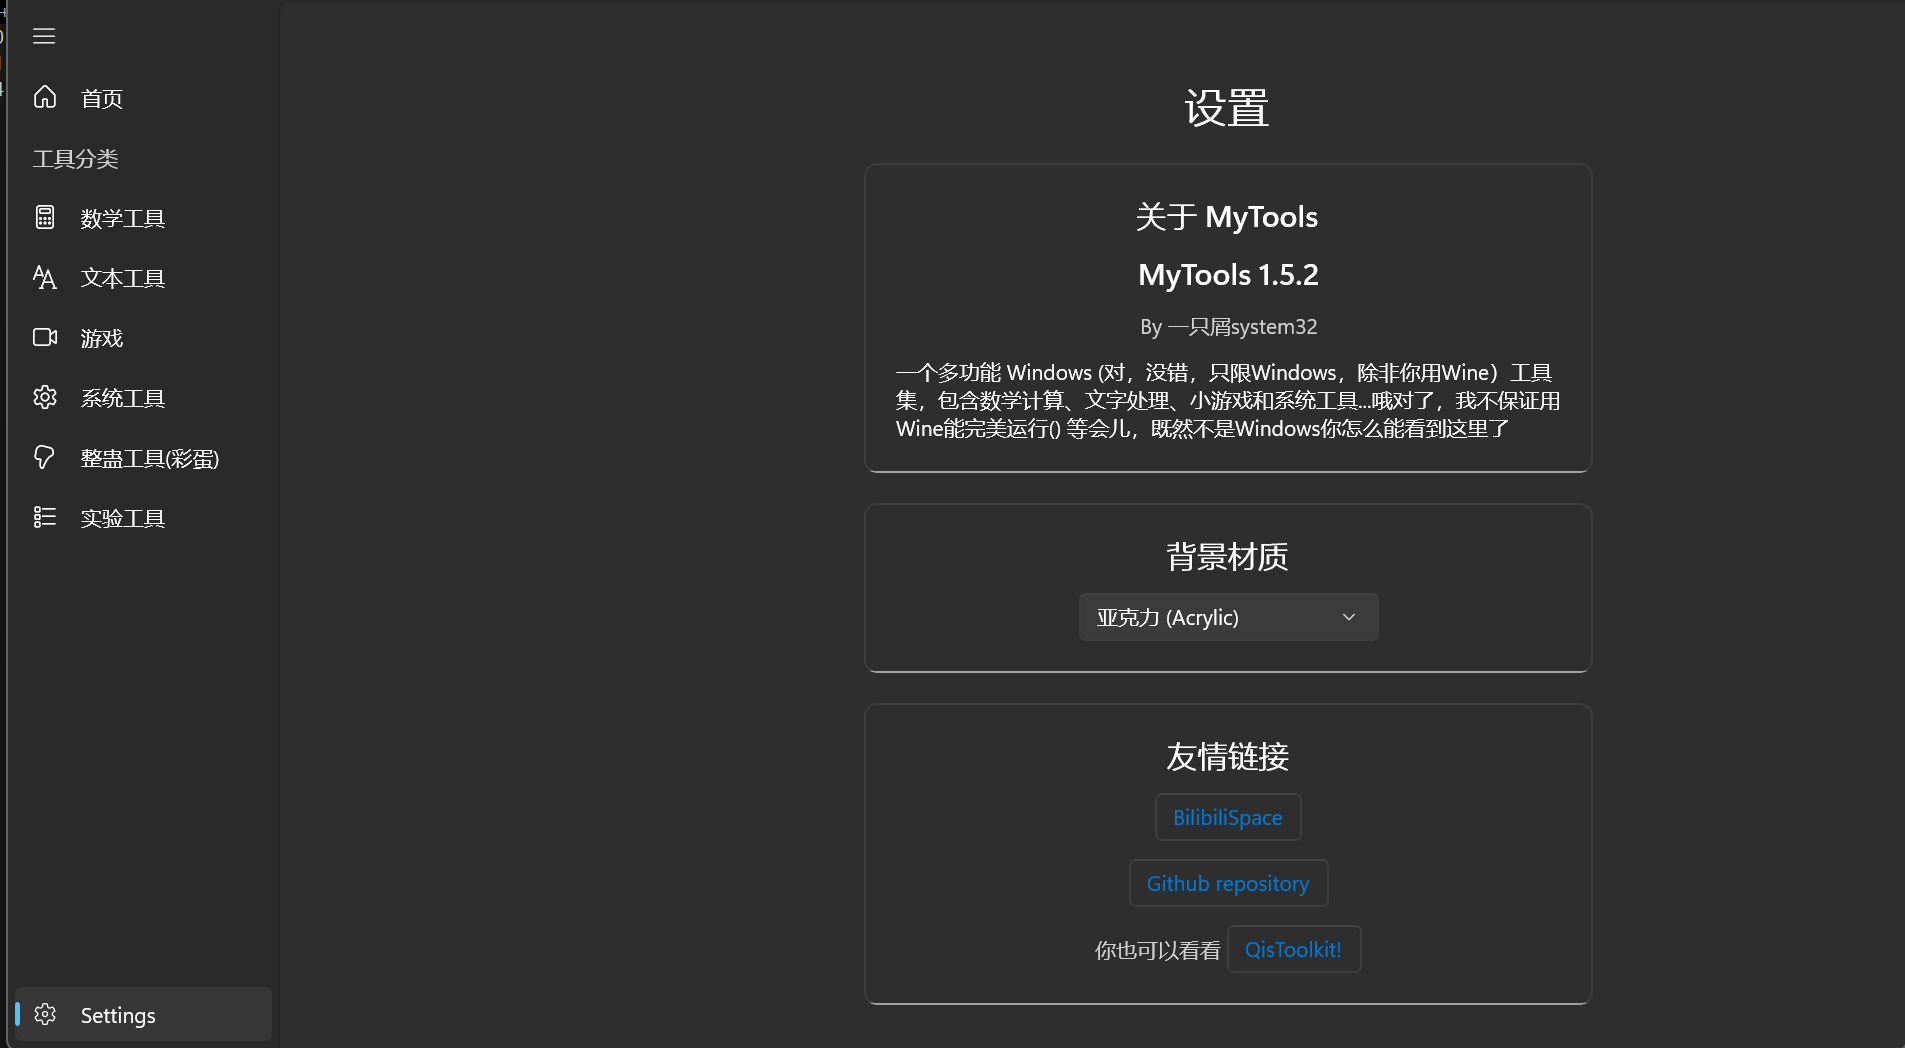Viewport: 1905px width, 1048px height.
Task: Click the list icon beside 实验工具
Action: click(x=45, y=517)
